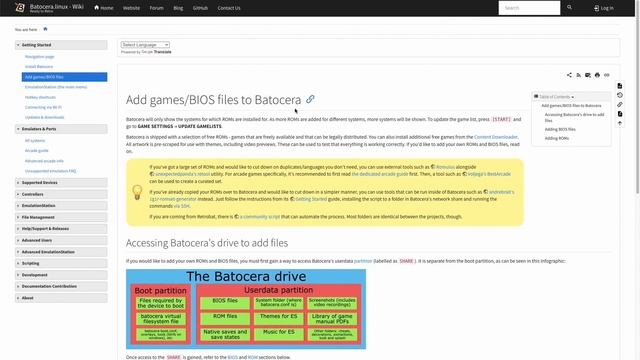Jump to Accessing Batocera's drive in contents
The width and height of the screenshot is (640, 360).
click(574, 118)
